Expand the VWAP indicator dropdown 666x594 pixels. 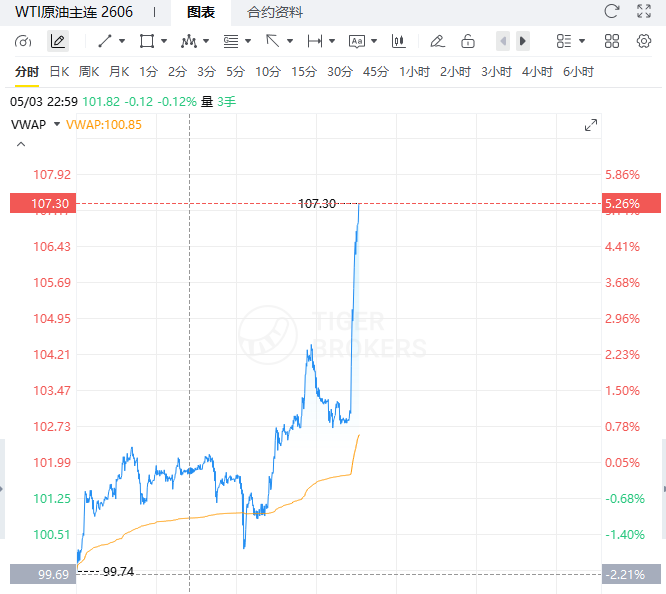pos(56,124)
